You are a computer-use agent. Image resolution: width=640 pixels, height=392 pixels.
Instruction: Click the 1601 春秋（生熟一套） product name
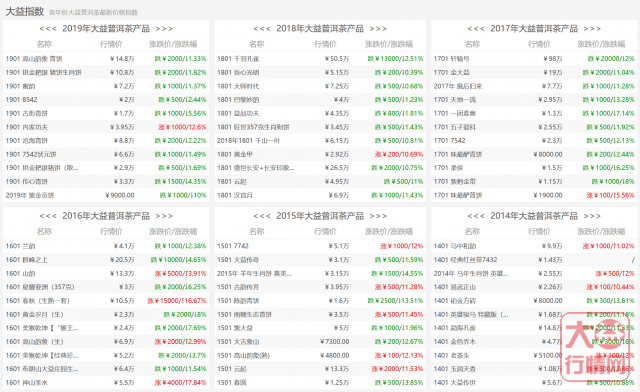[38, 301]
